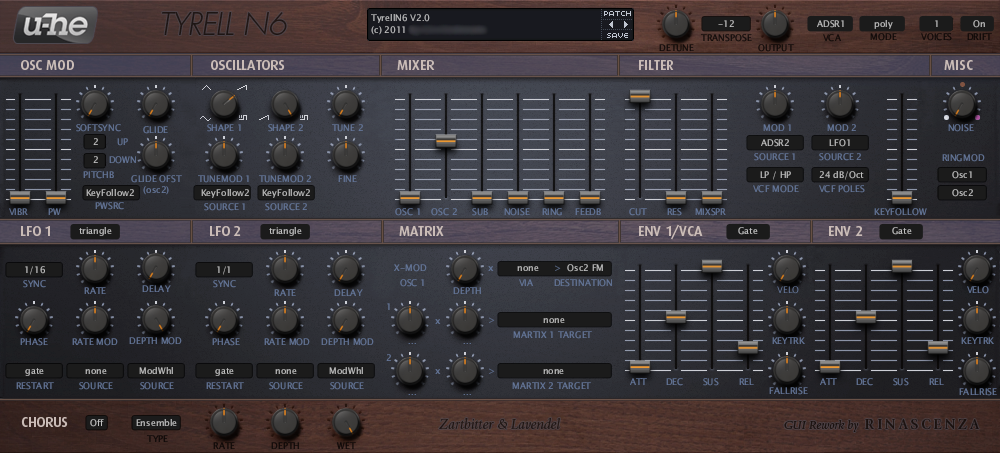Open the VOICES count selector
Screen dimensions: 1000x453
tap(936, 24)
